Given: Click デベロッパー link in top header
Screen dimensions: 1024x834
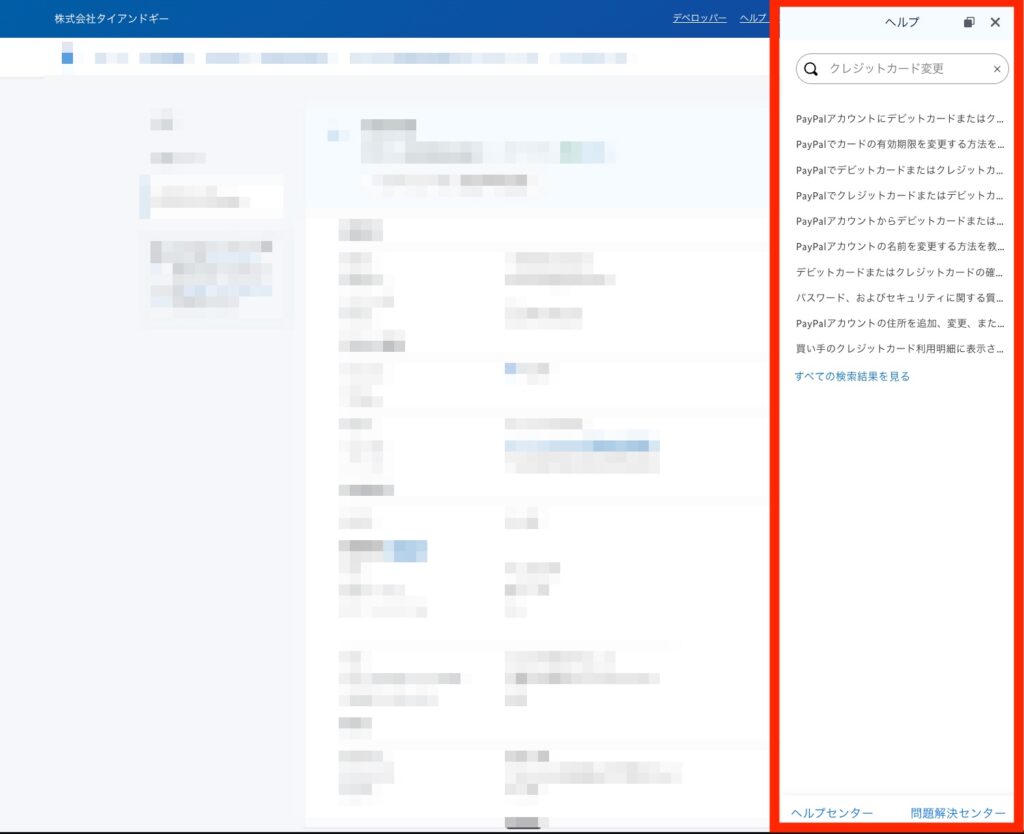Looking at the screenshot, I should (x=699, y=18).
